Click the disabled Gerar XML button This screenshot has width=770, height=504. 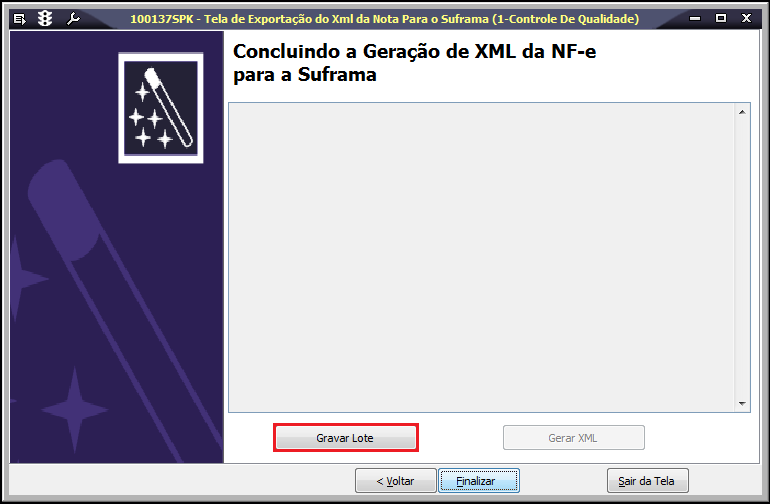tap(574, 438)
